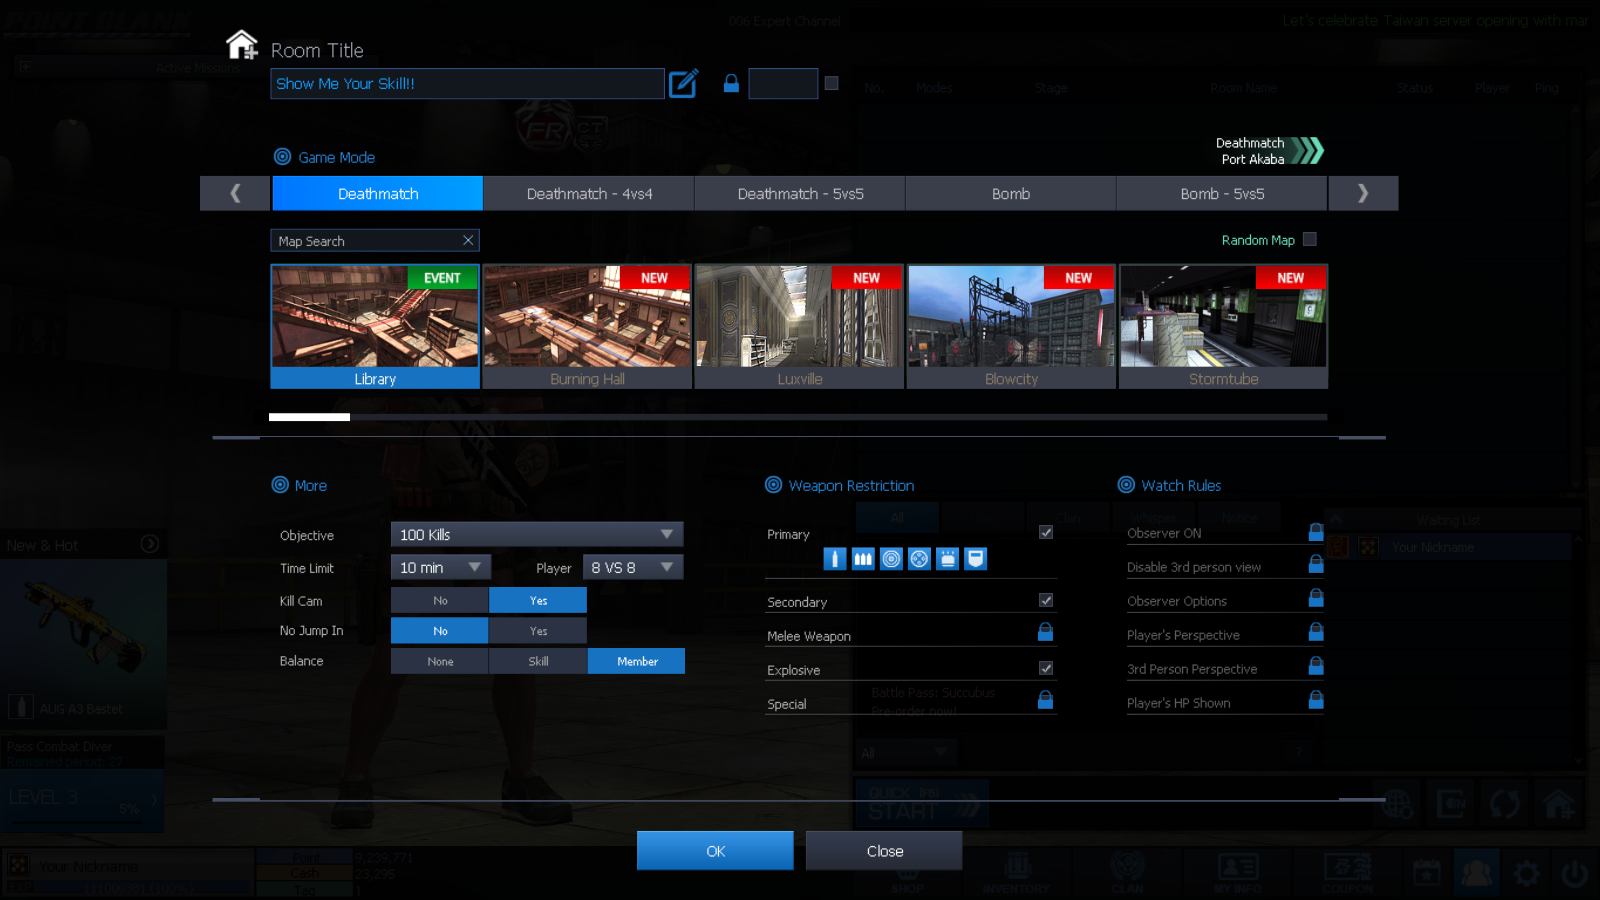Click the room password input box

point(783,83)
